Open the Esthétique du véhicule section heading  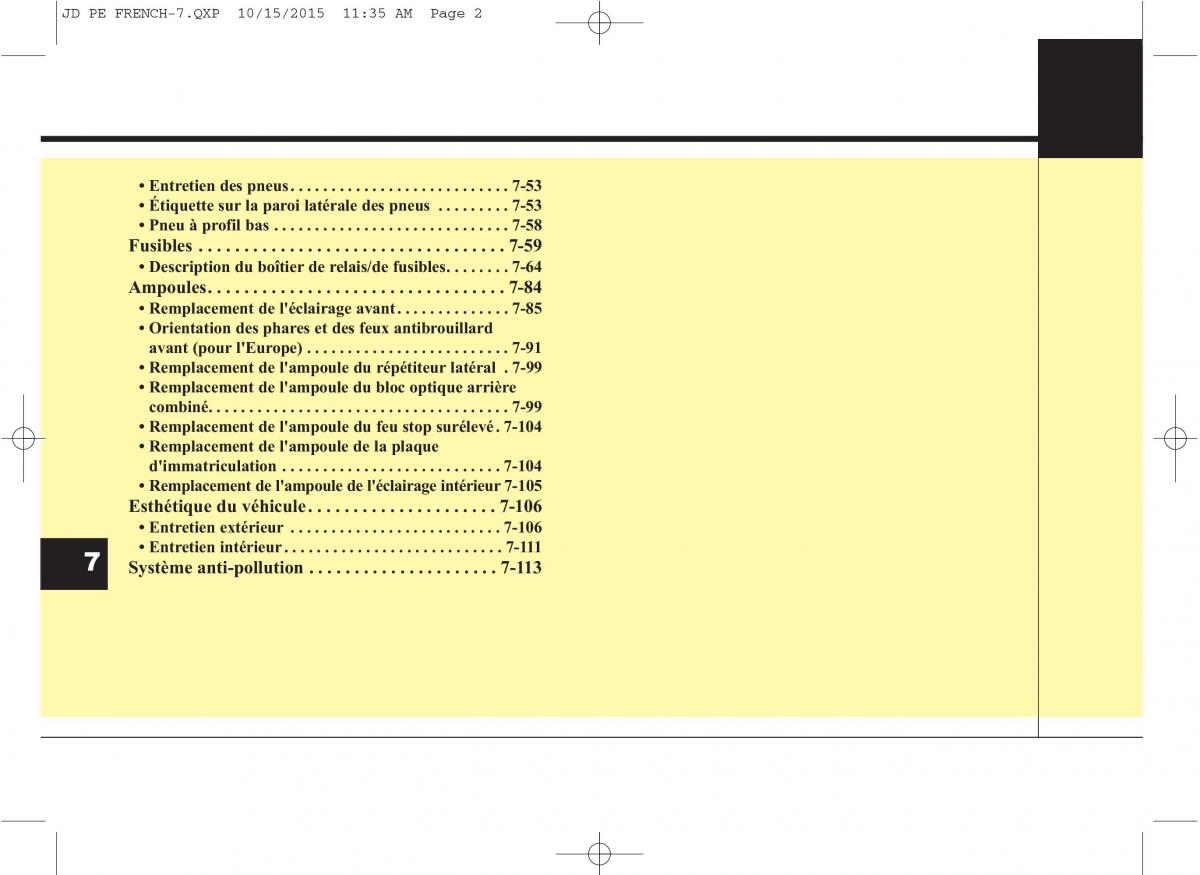(335, 507)
